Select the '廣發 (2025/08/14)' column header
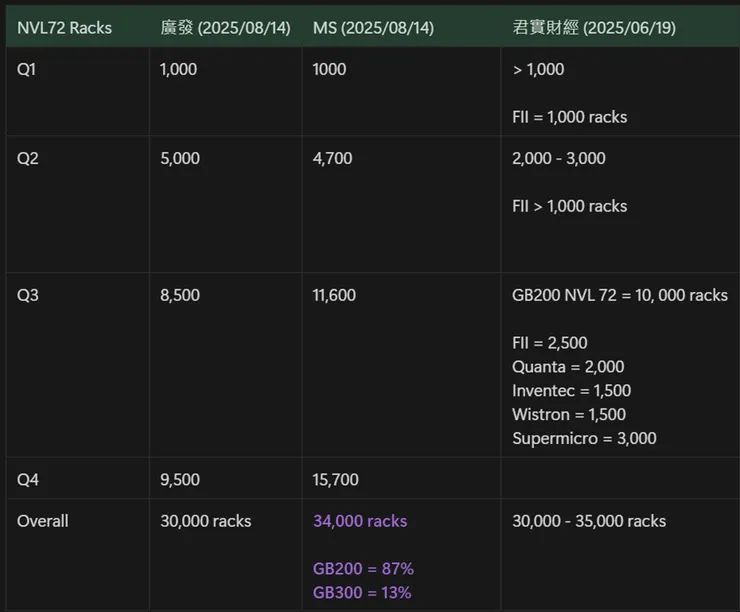This screenshot has width=740, height=612. pos(225,28)
